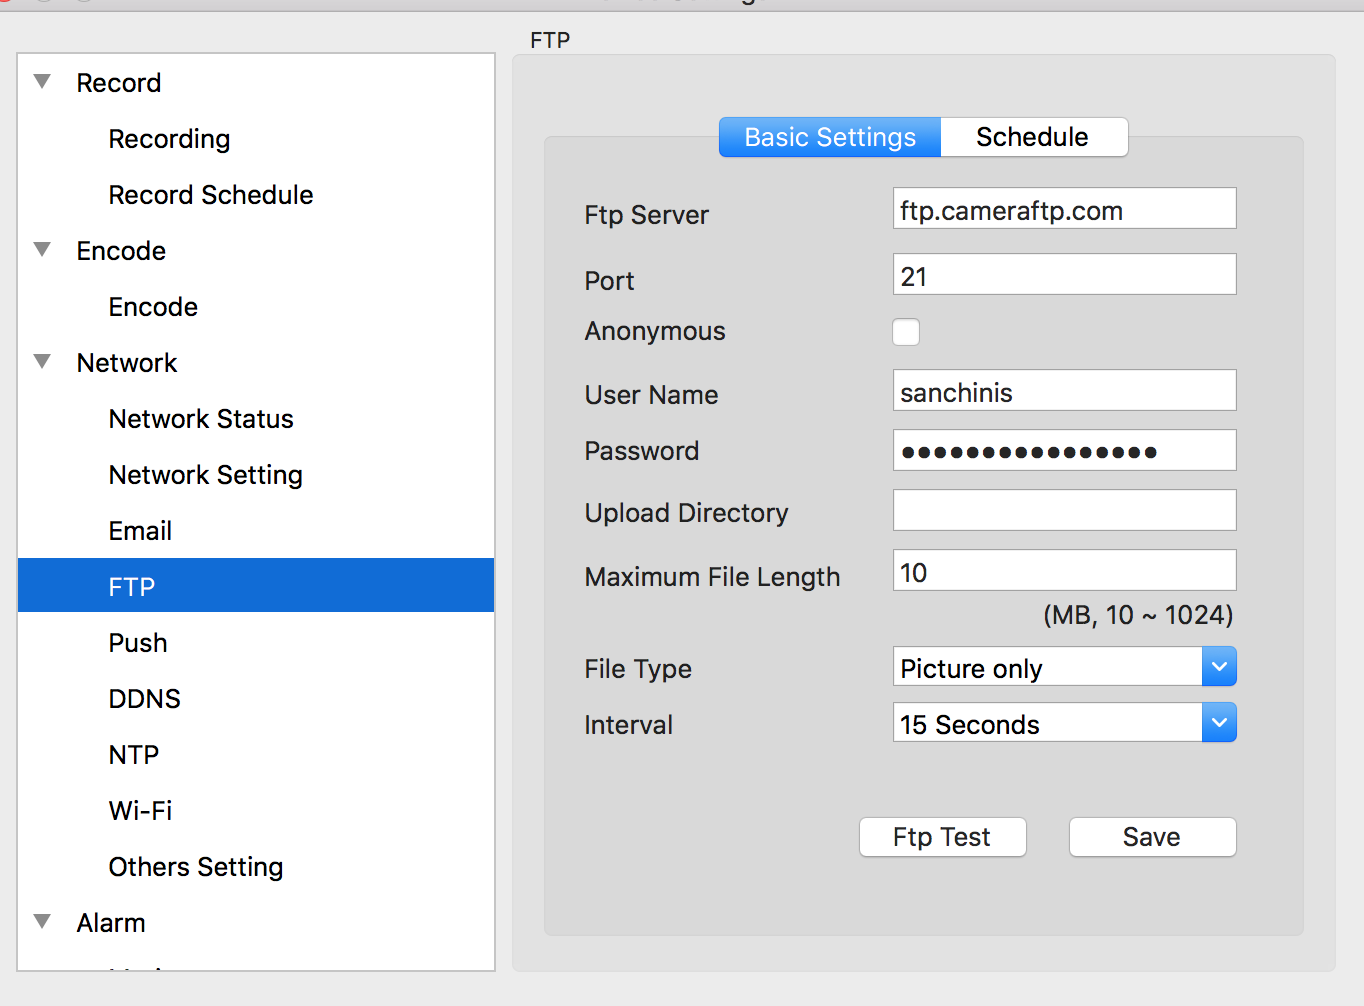Click the User Name text field

pyautogui.click(x=1064, y=391)
